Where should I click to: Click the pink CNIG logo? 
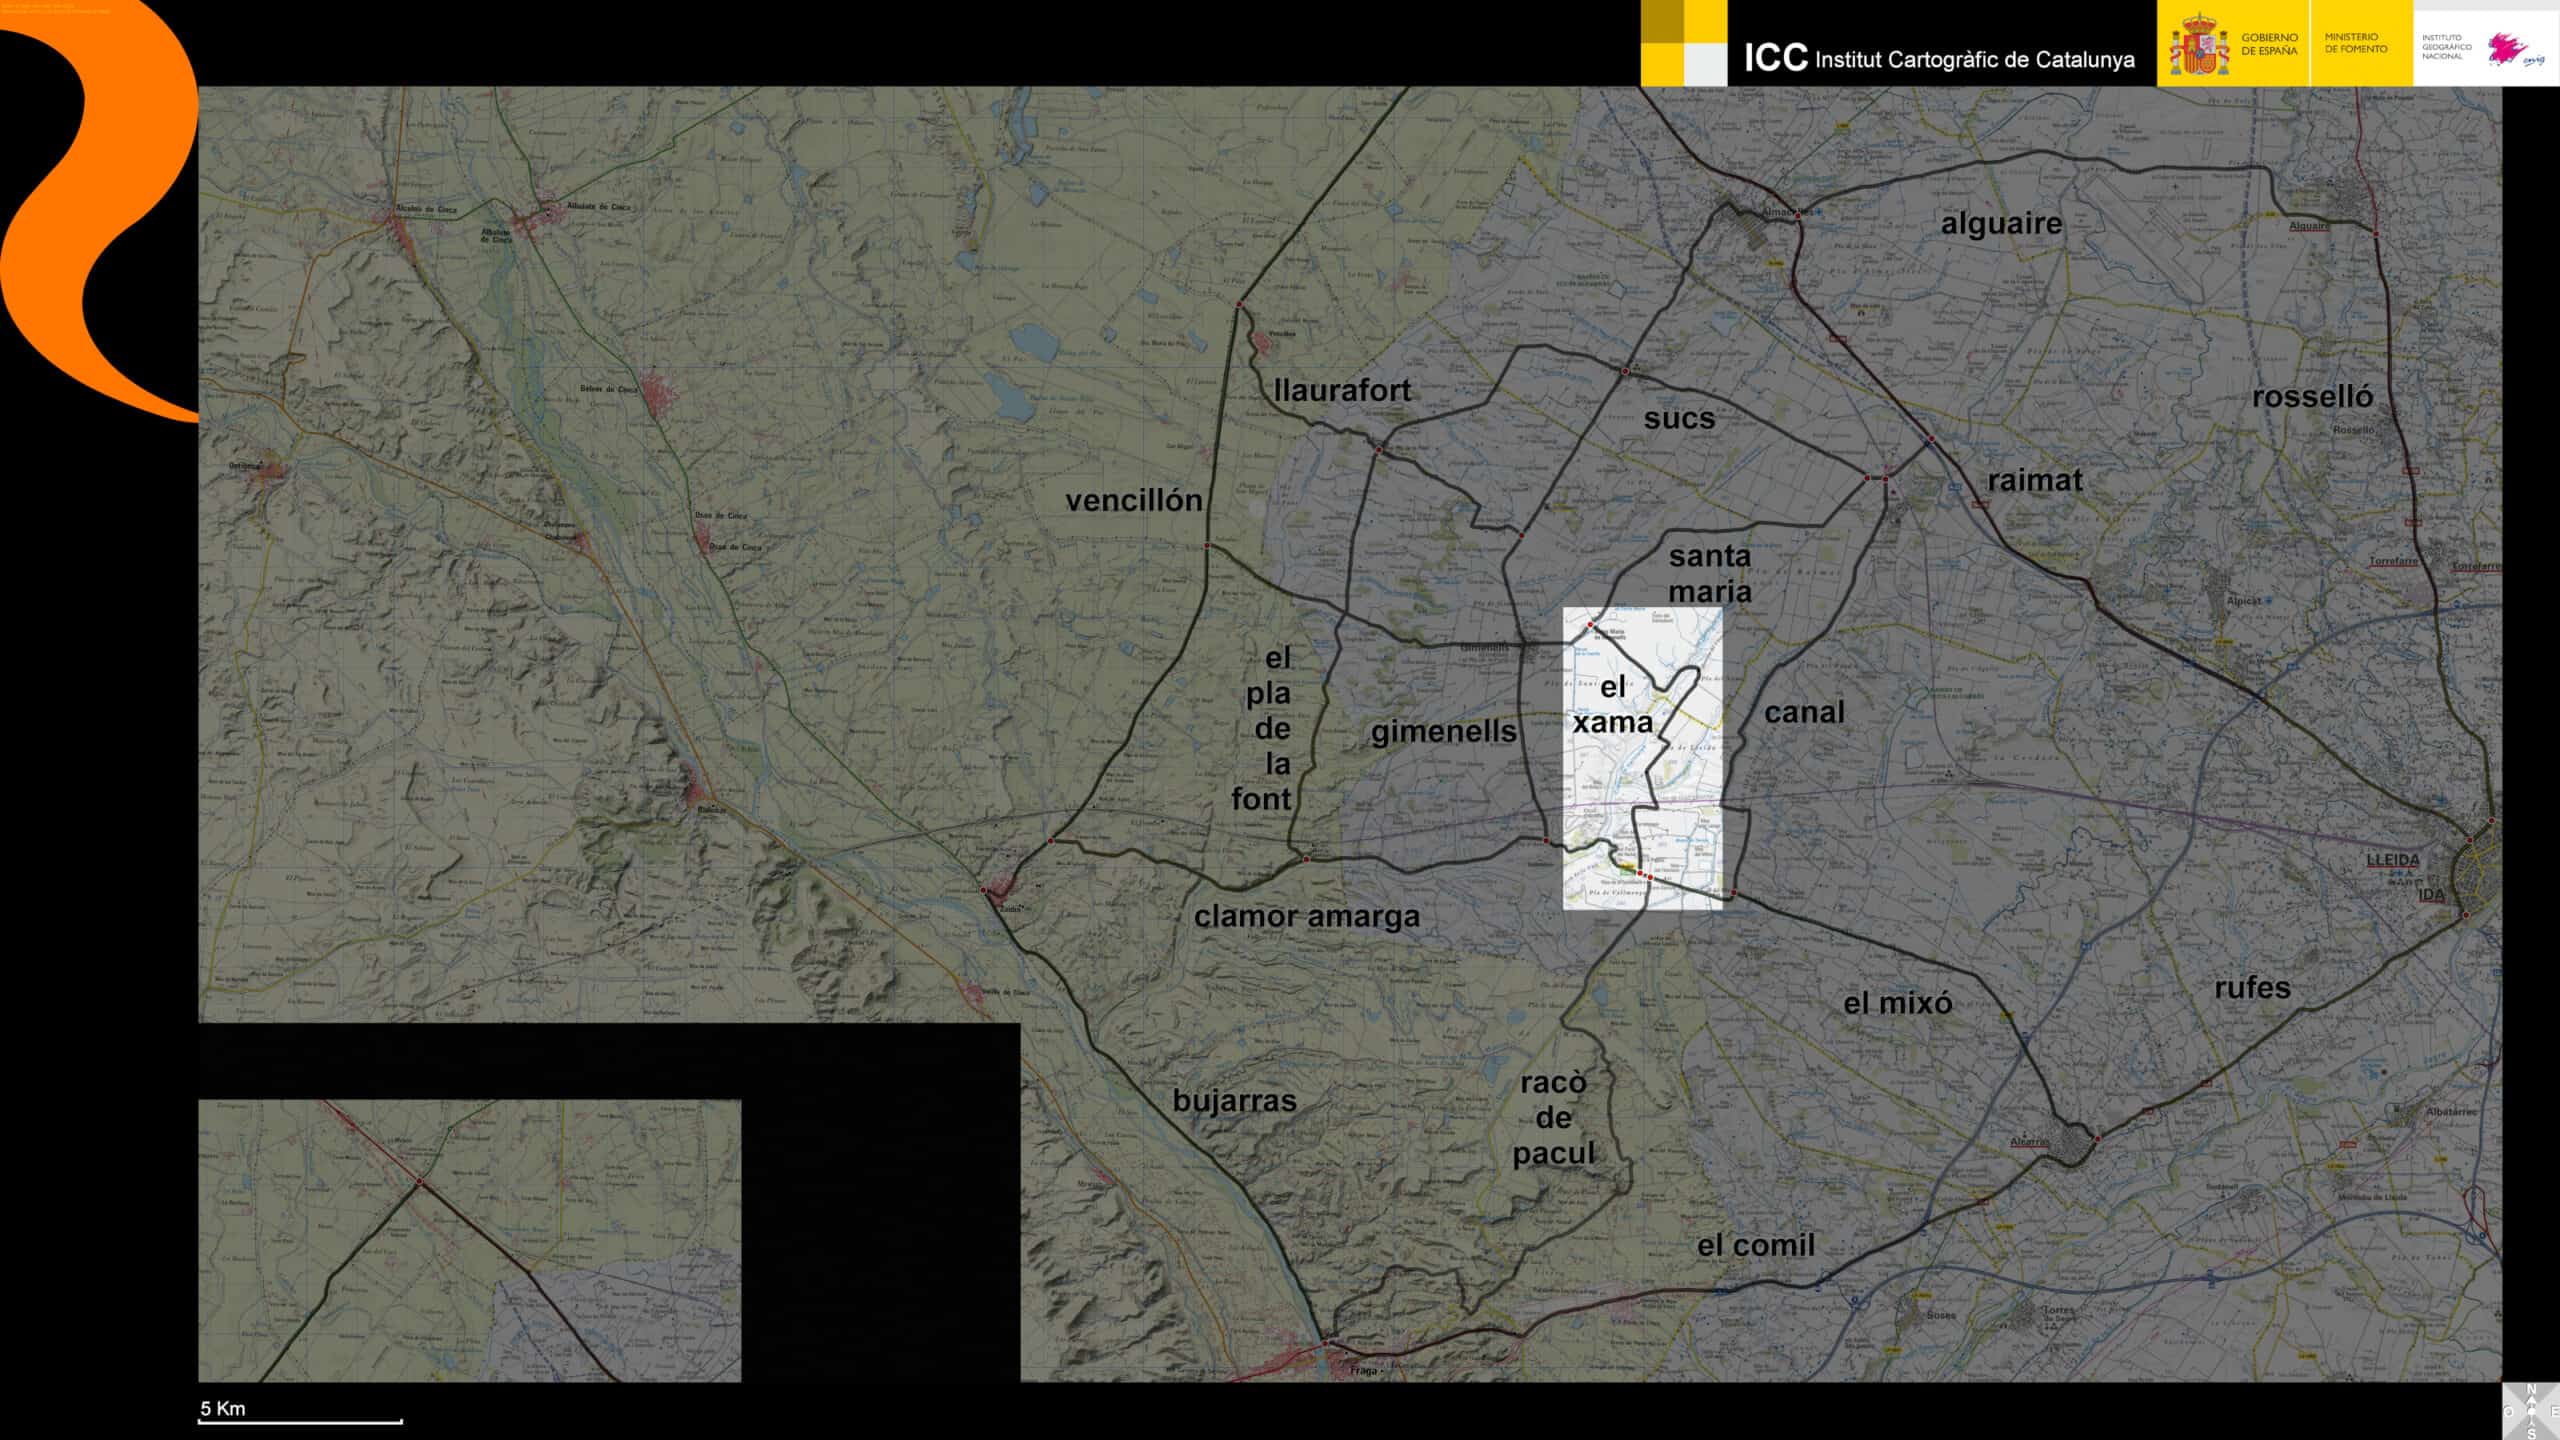tap(2508, 48)
